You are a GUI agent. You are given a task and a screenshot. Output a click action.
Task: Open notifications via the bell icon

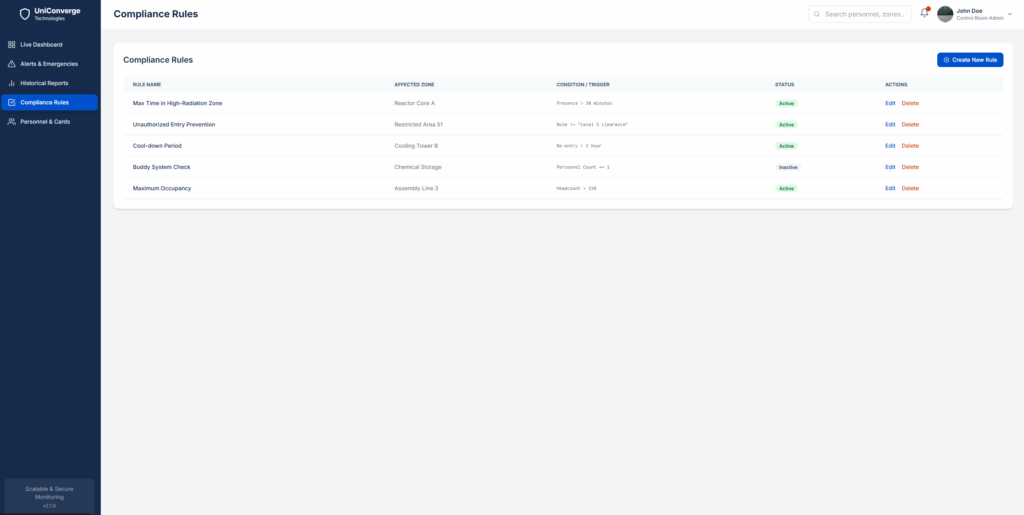click(924, 14)
